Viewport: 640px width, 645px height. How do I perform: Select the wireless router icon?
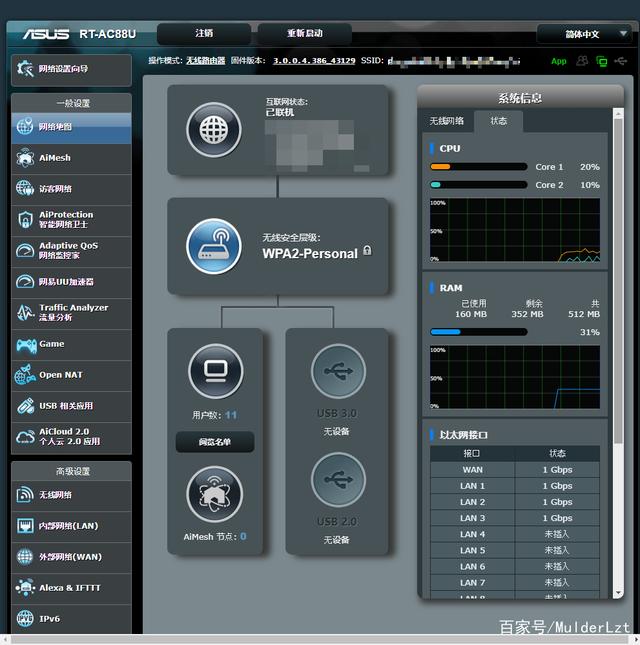point(213,246)
